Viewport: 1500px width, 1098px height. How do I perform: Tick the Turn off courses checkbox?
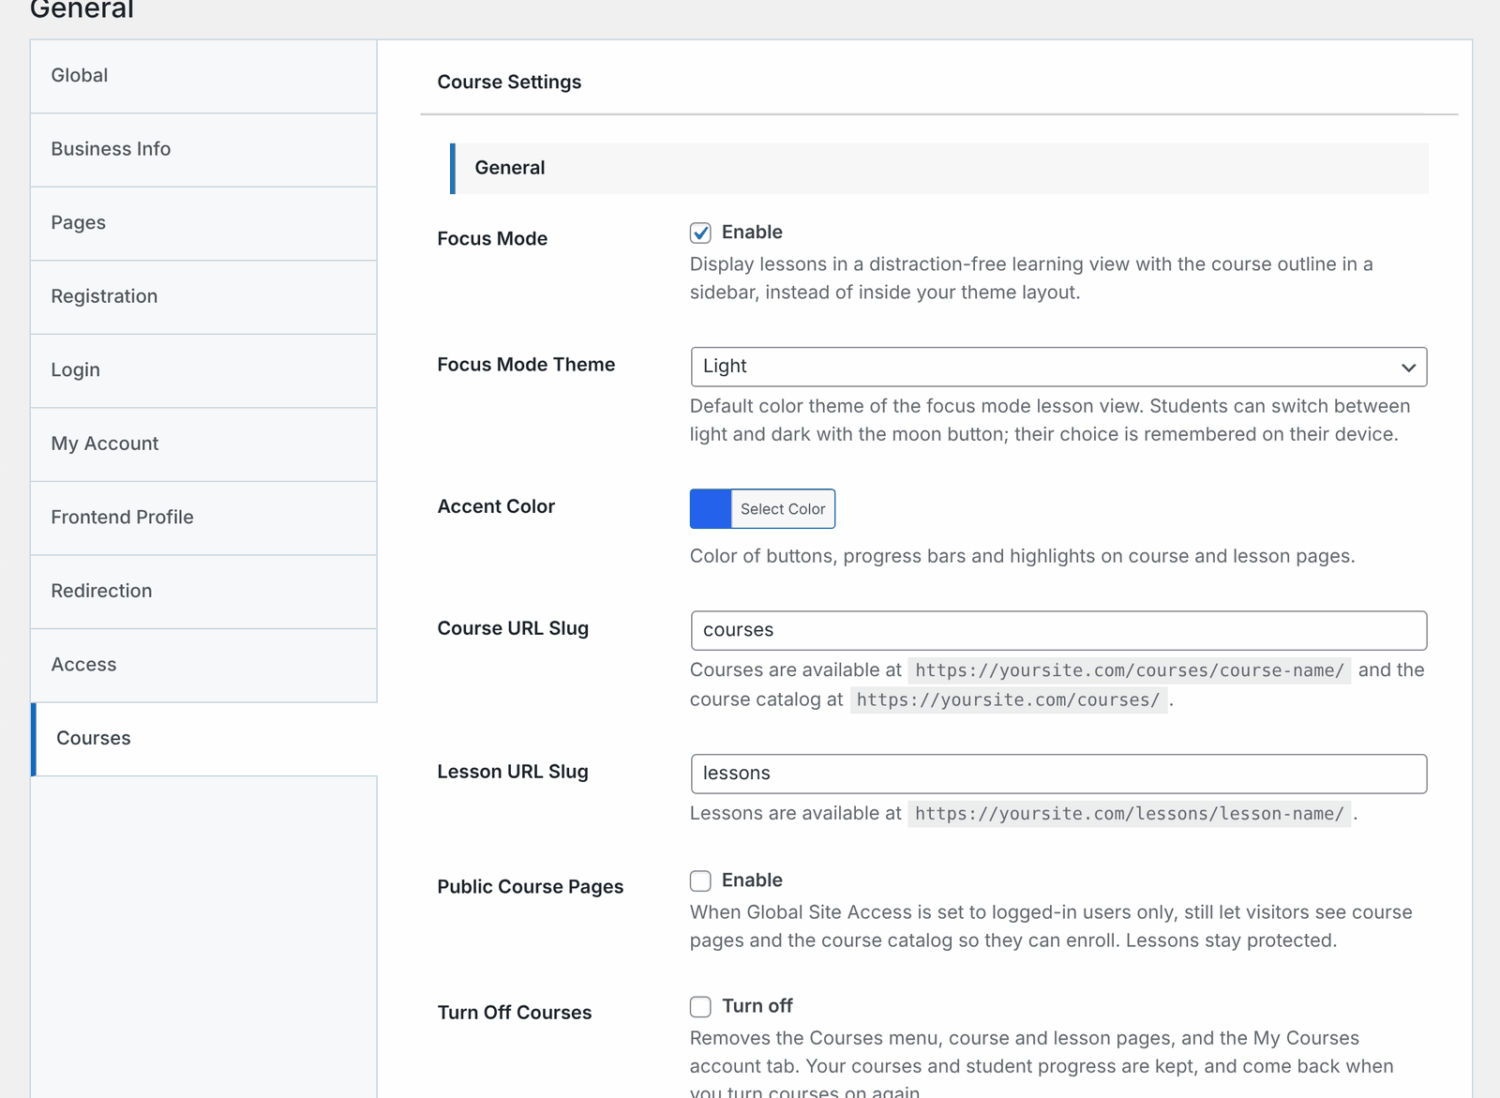point(700,1006)
